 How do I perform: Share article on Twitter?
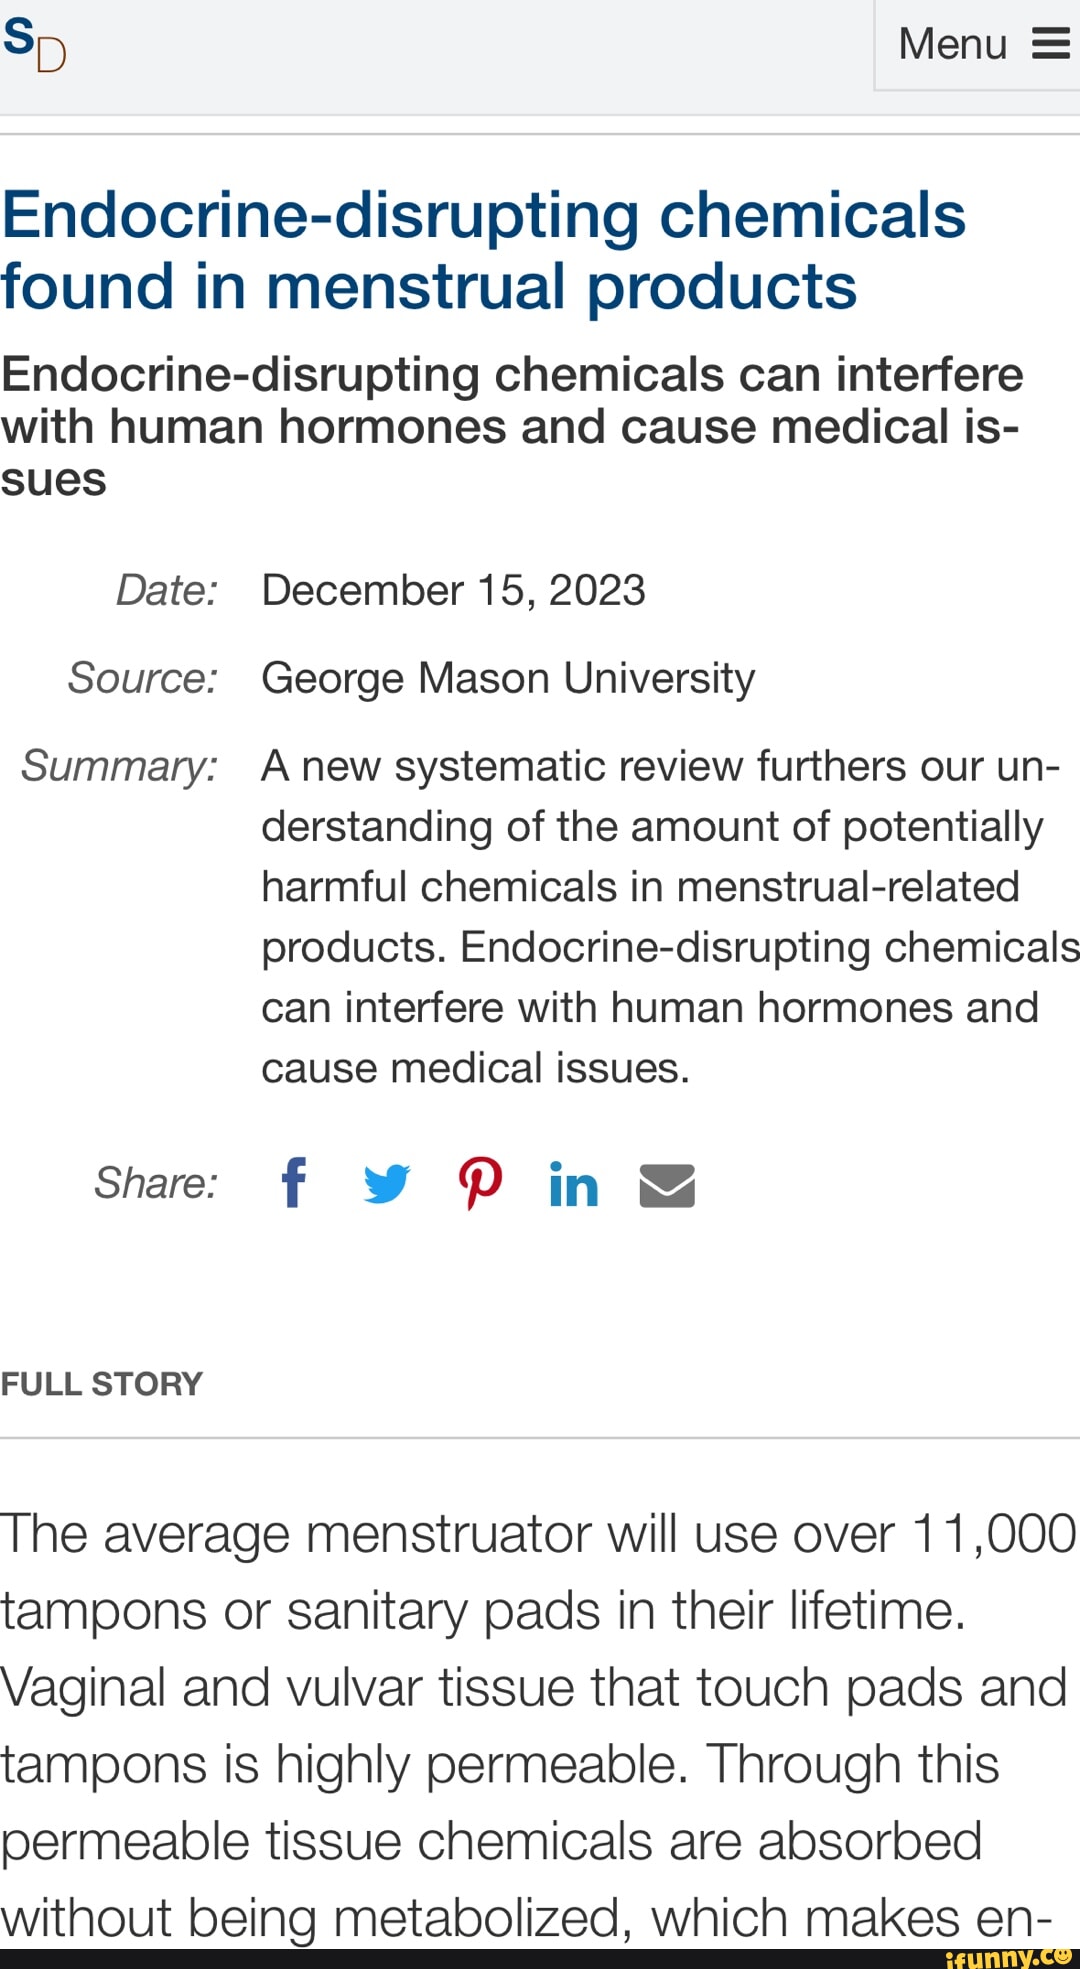pyautogui.click(x=386, y=1184)
